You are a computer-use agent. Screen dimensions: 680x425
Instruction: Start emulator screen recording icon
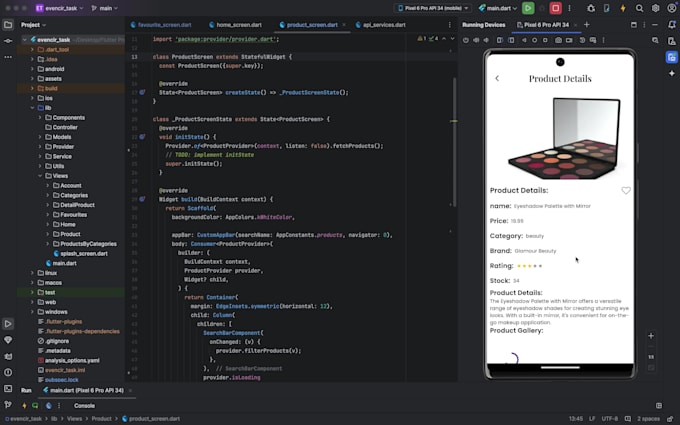tap(569, 40)
